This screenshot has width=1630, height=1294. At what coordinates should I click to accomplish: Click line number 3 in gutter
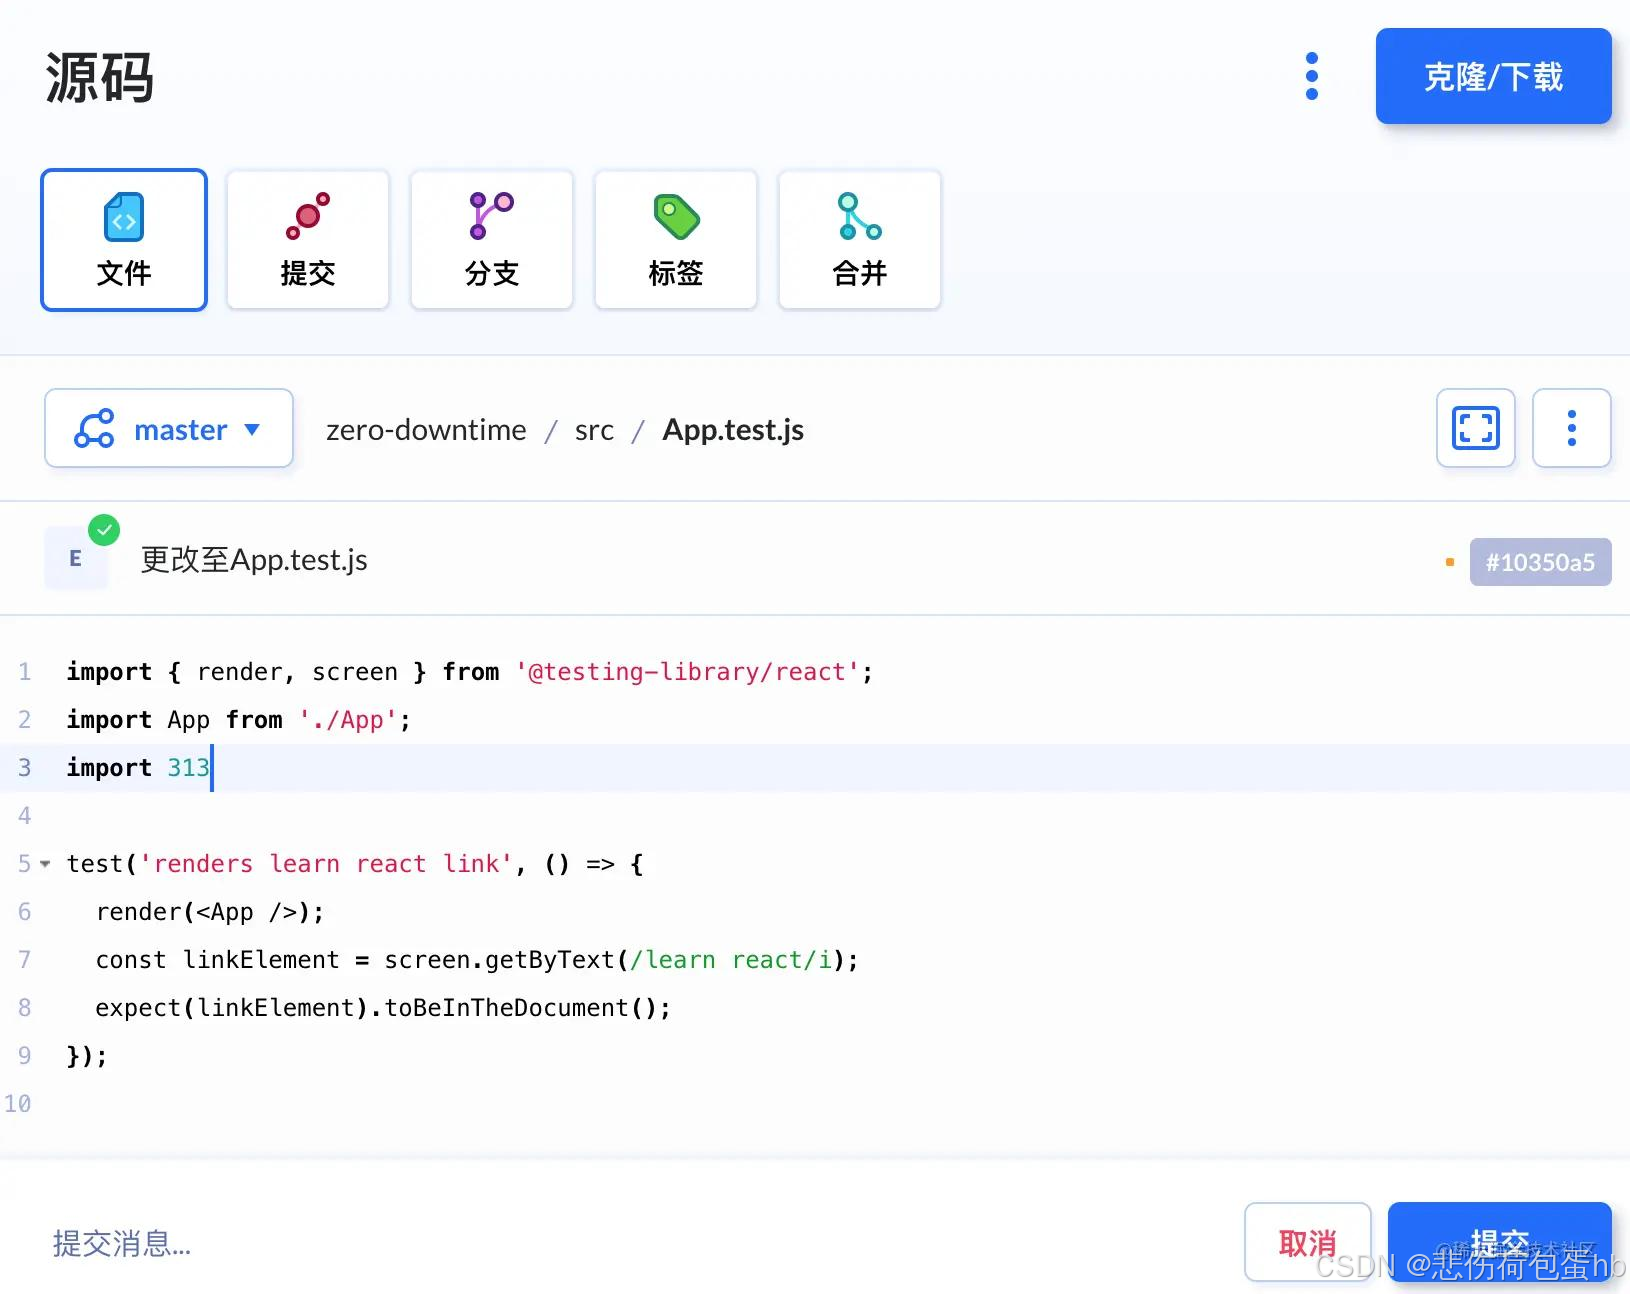(25, 768)
